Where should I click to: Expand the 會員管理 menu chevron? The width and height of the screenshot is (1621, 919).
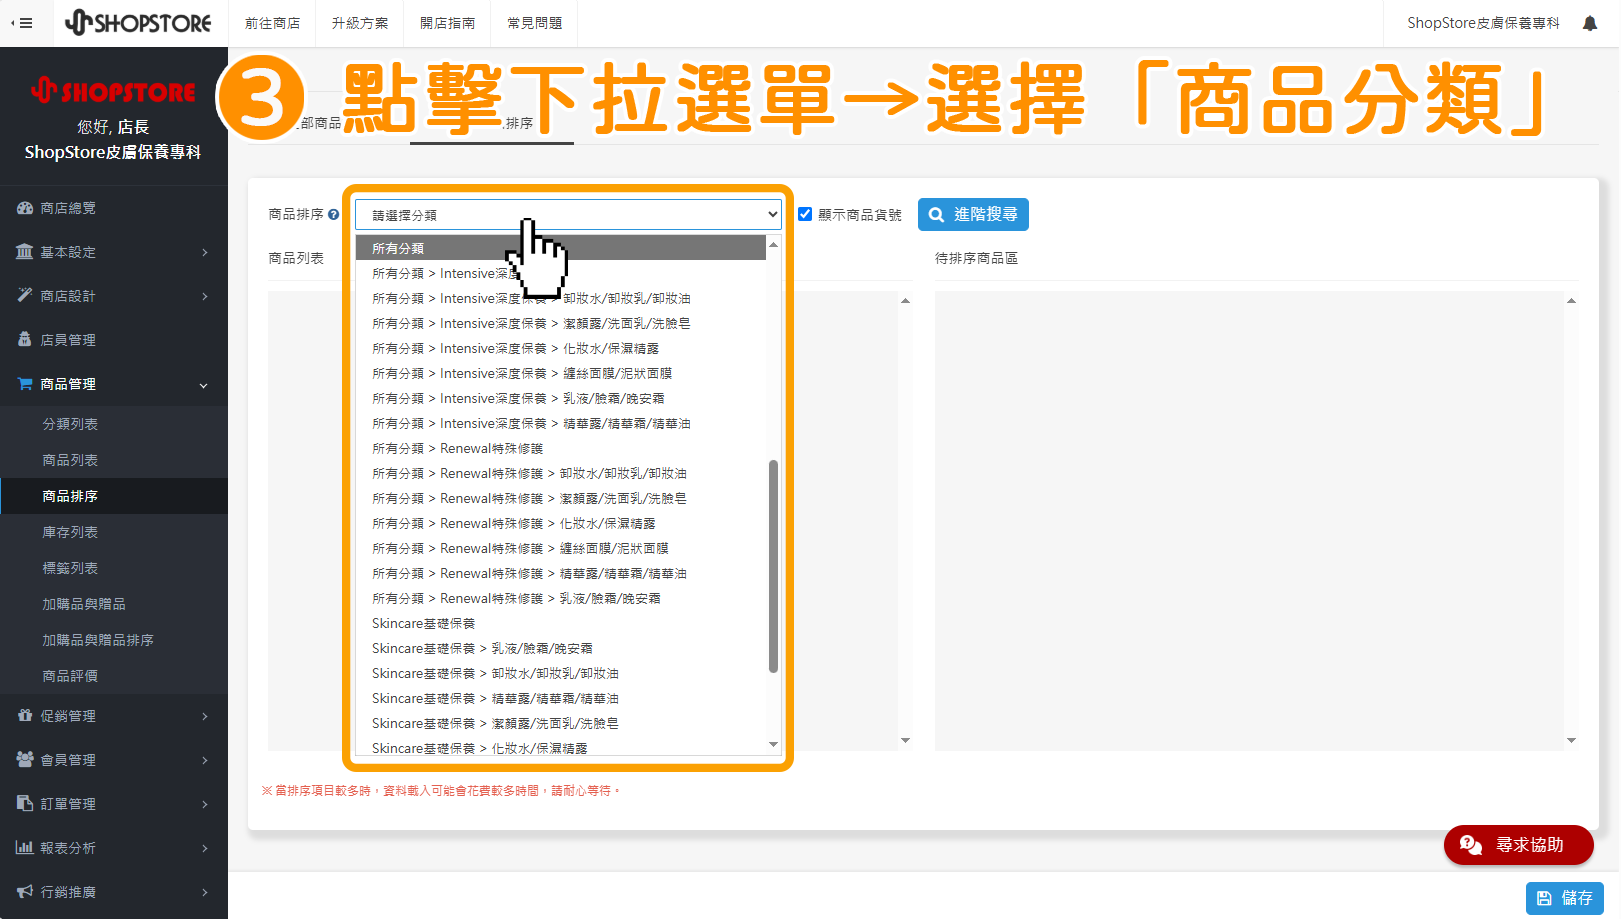pos(205,760)
